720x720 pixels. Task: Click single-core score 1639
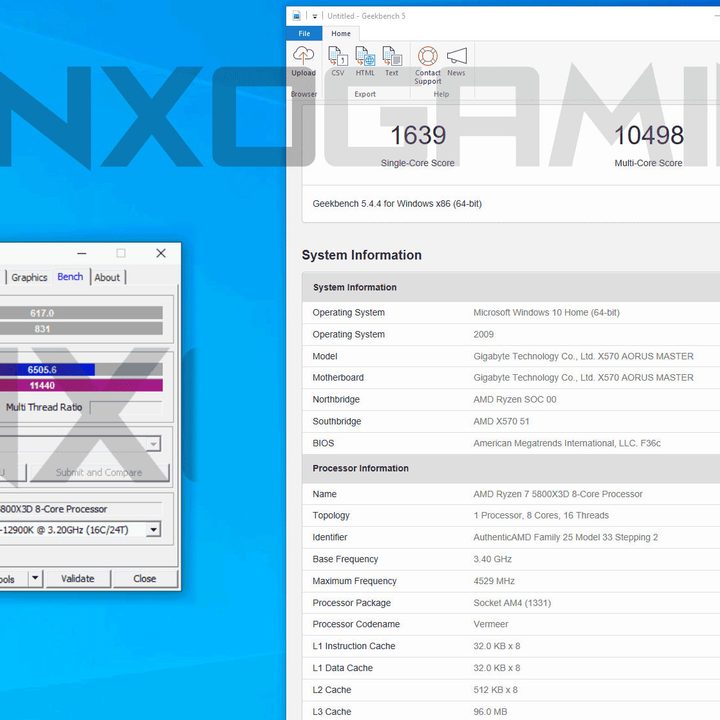[x=418, y=135]
